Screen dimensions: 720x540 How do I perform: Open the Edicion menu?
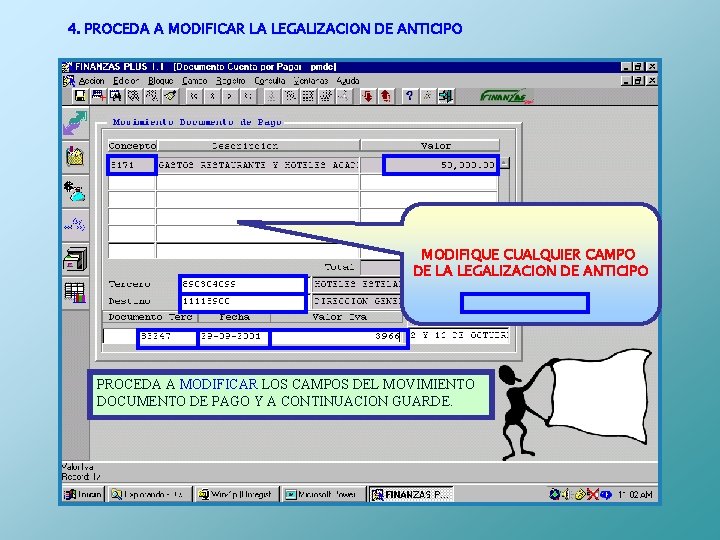[126, 81]
